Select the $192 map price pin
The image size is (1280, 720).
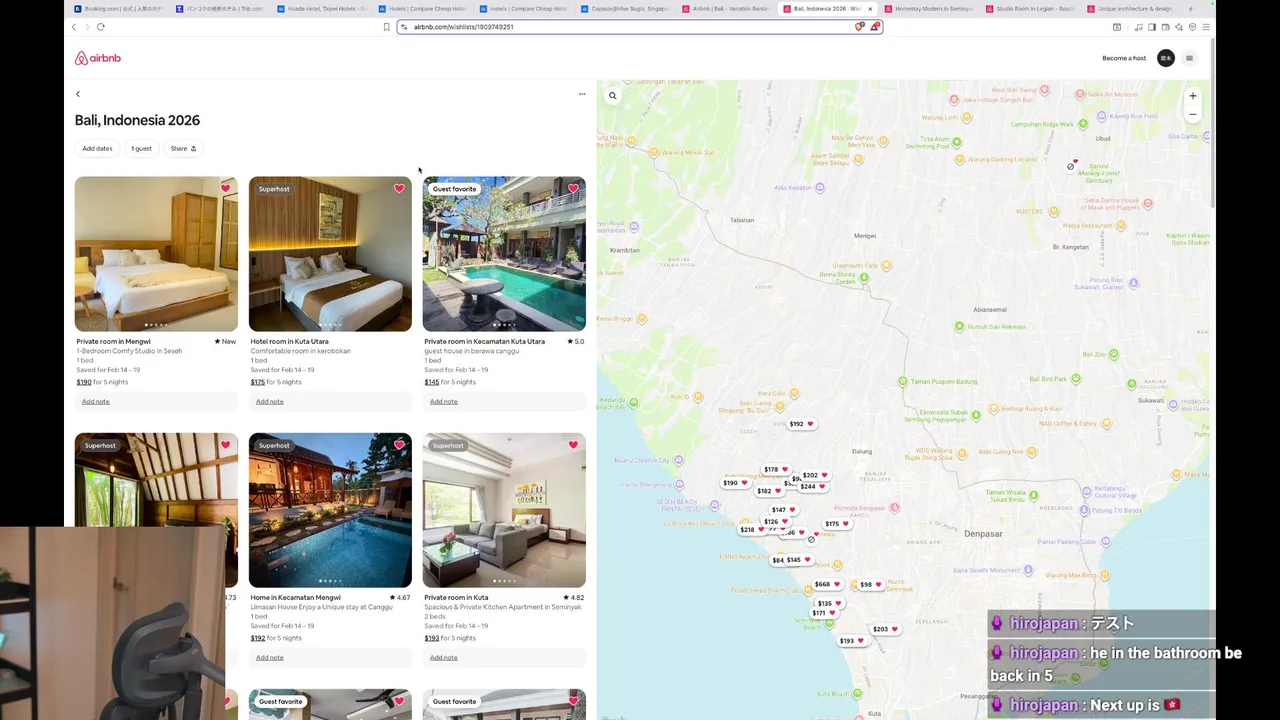802,424
